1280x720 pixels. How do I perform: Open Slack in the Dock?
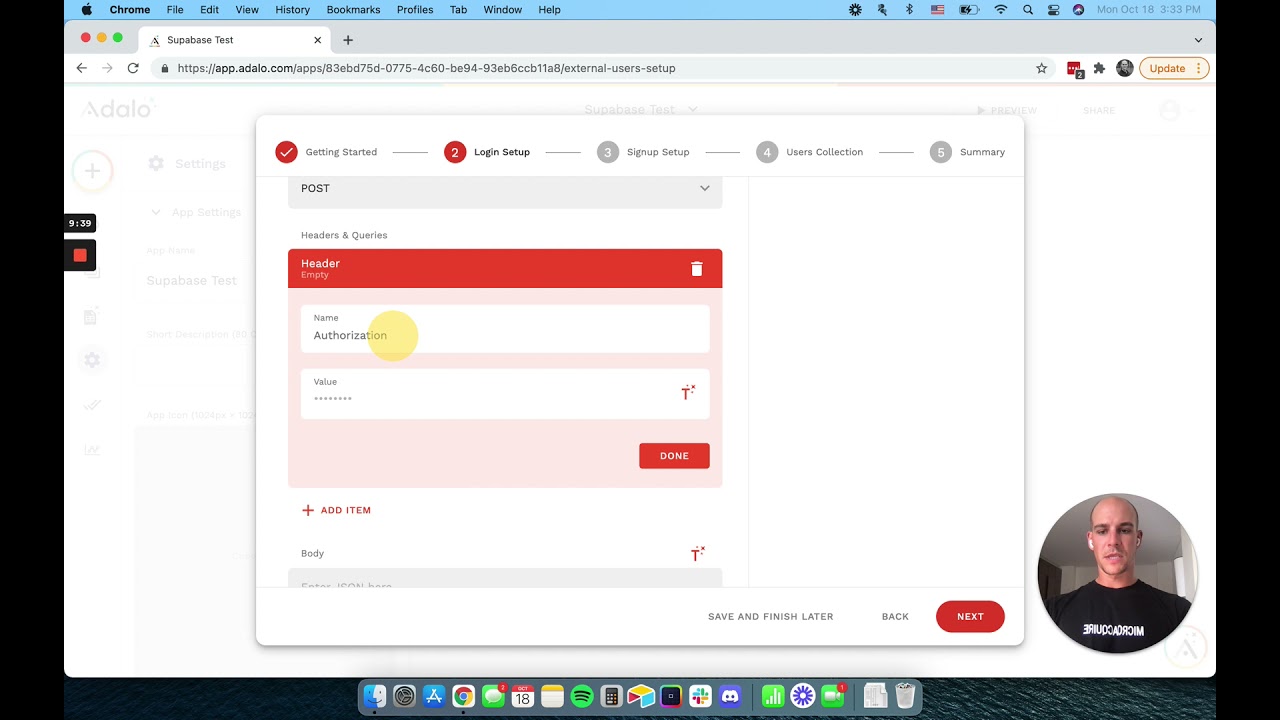(700, 696)
